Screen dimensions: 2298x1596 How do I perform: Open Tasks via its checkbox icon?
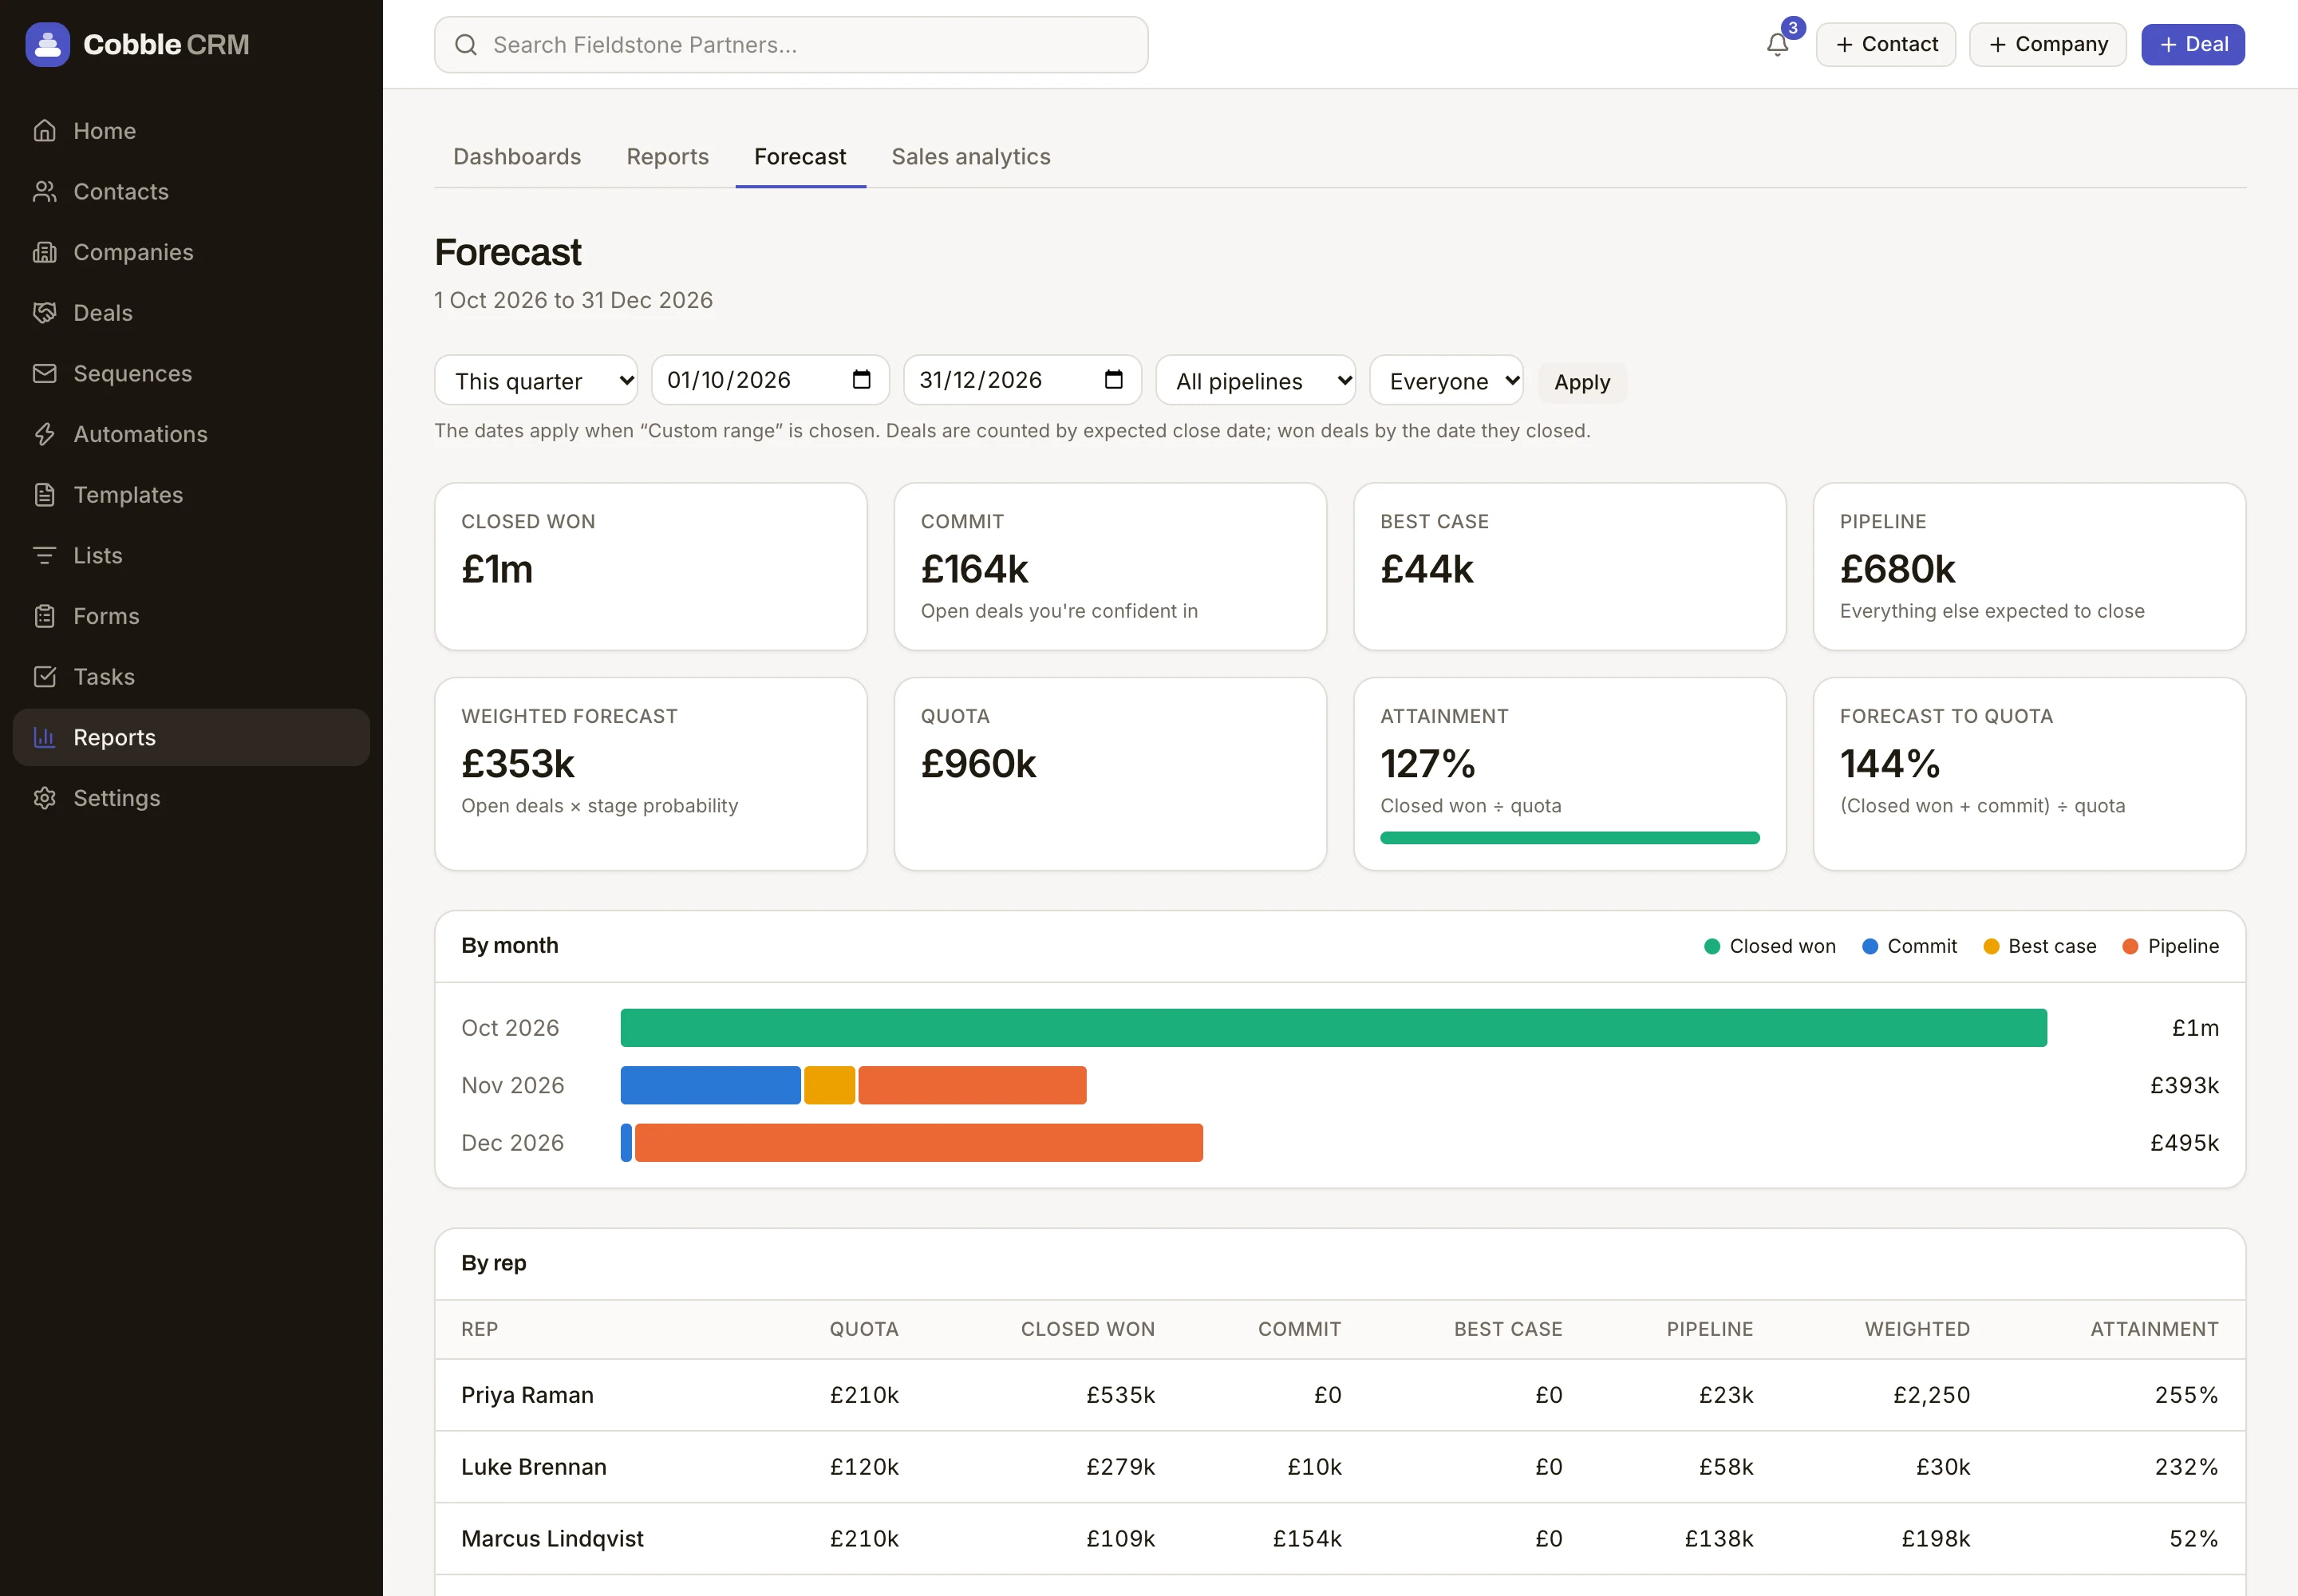44,677
